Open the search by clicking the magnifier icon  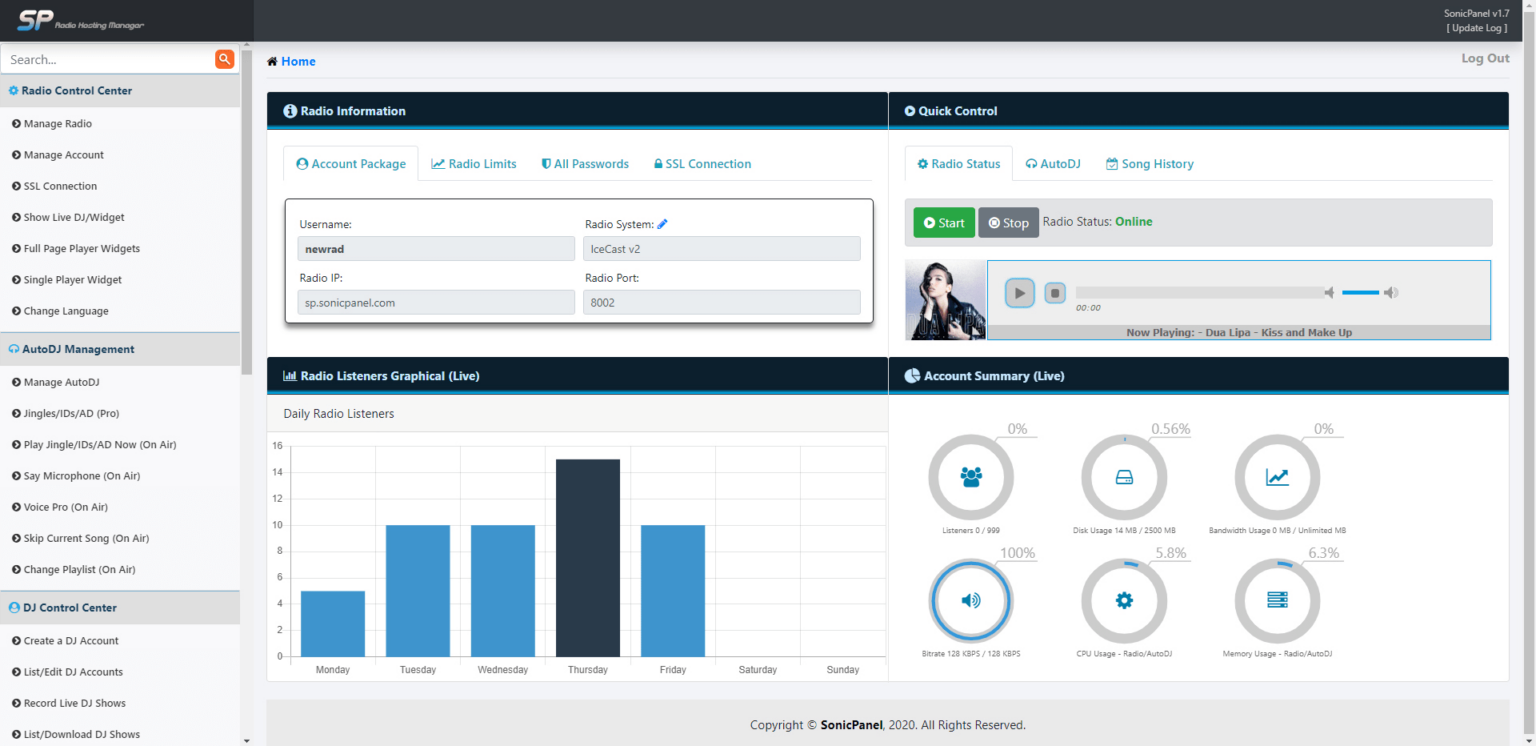coord(225,59)
